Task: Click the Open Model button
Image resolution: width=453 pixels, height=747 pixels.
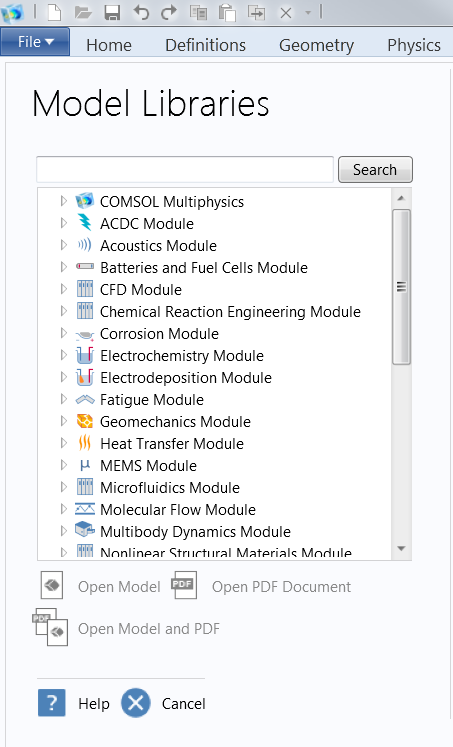Action: 101,585
